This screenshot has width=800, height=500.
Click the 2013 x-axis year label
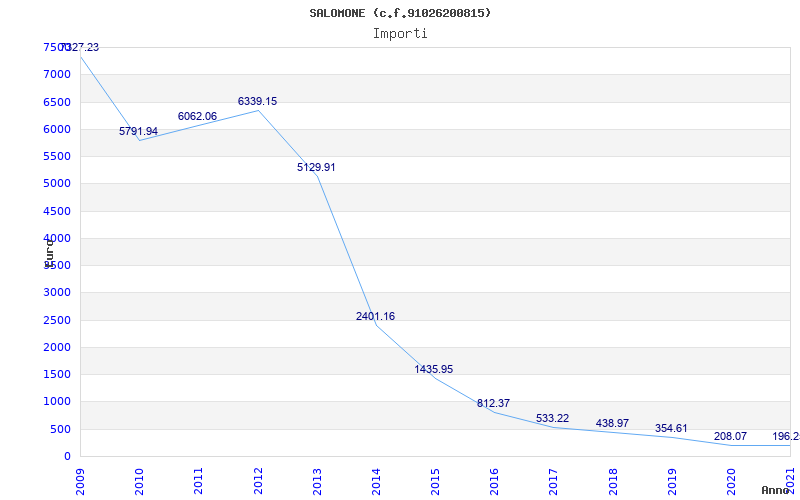[x=317, y=481]
